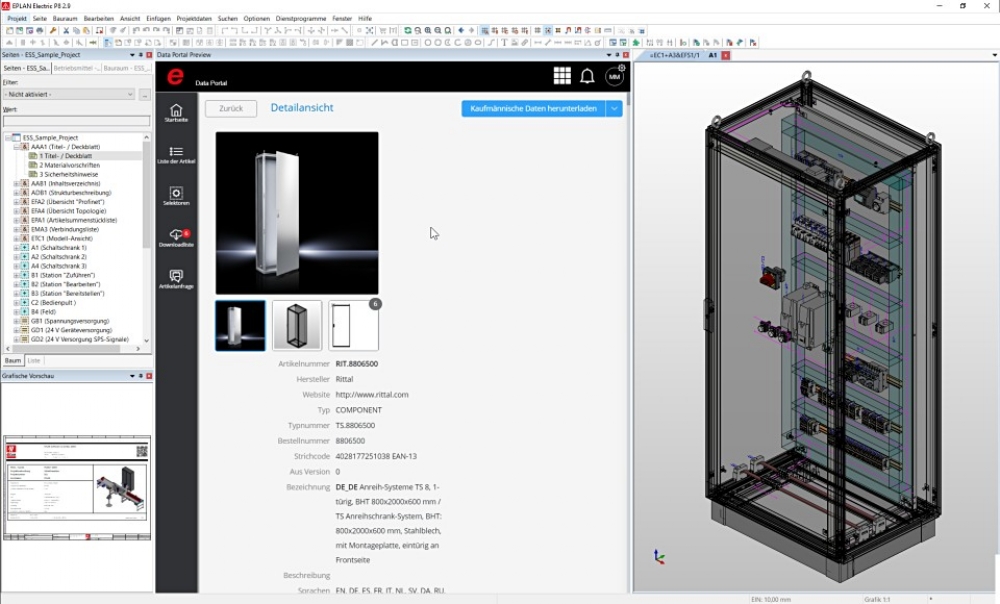Click Kaufmännische Daten herunterladen button

tap(533, 108)
